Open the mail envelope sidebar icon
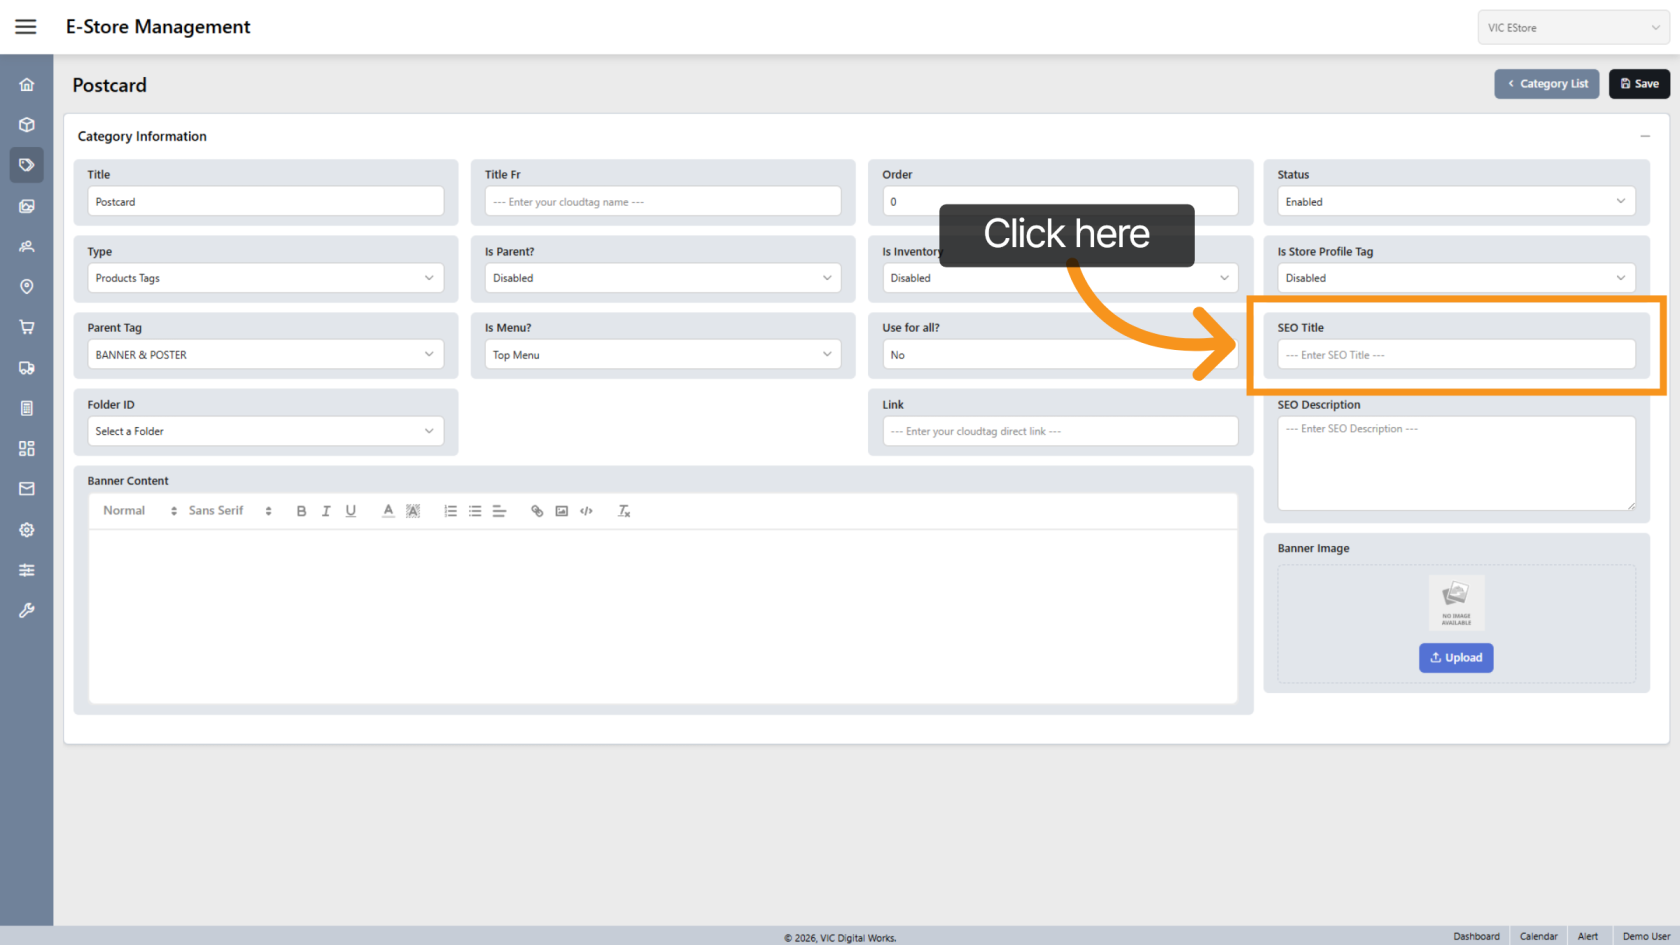Screen dimensions: 1680x945 pos(27,489)
